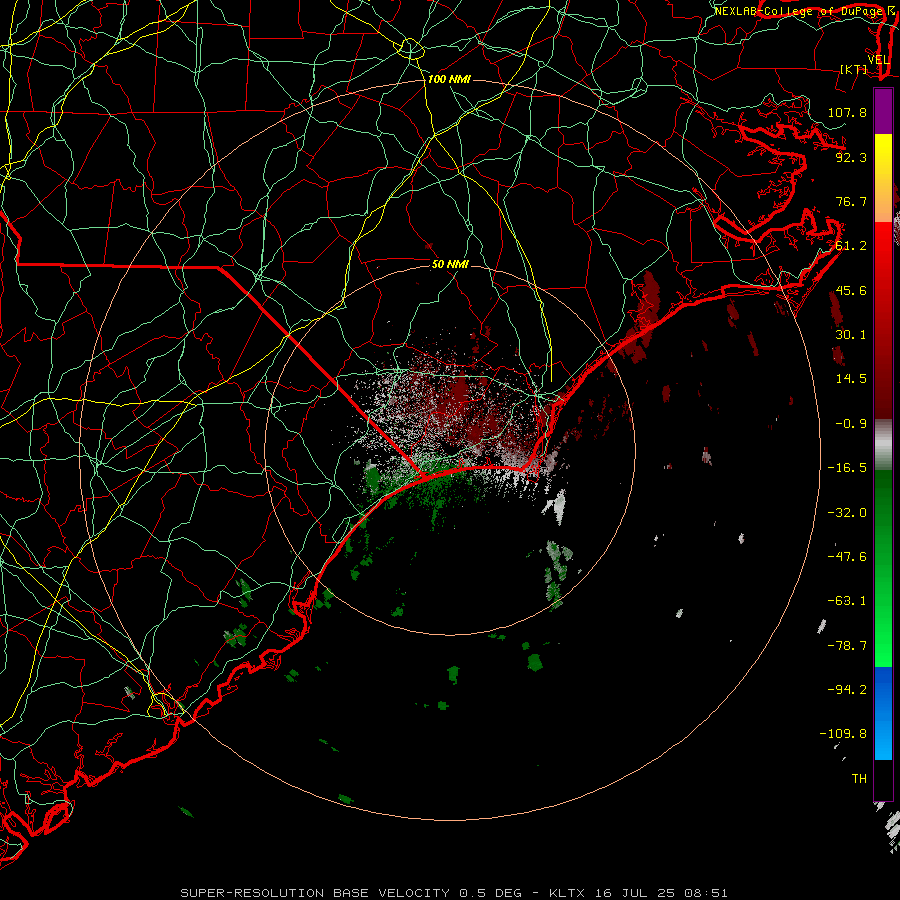Pick the -109.8 velocity scale label
The image size is (900, 900).
point(843,734)
